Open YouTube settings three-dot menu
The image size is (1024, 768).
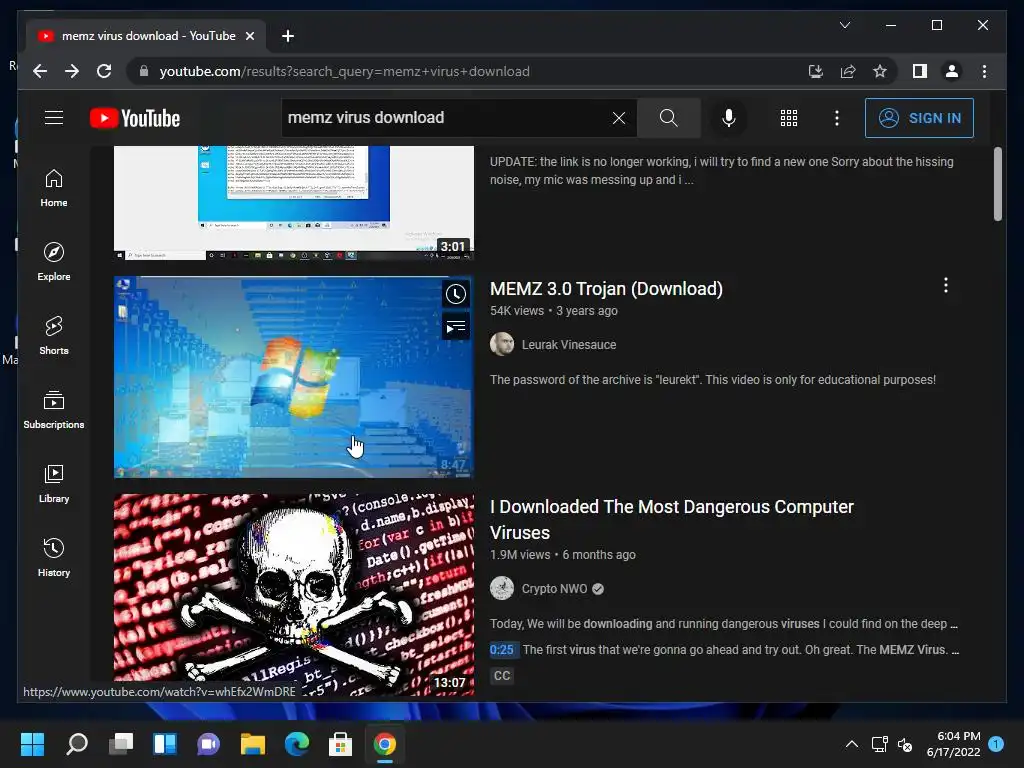tap(837, 118)
